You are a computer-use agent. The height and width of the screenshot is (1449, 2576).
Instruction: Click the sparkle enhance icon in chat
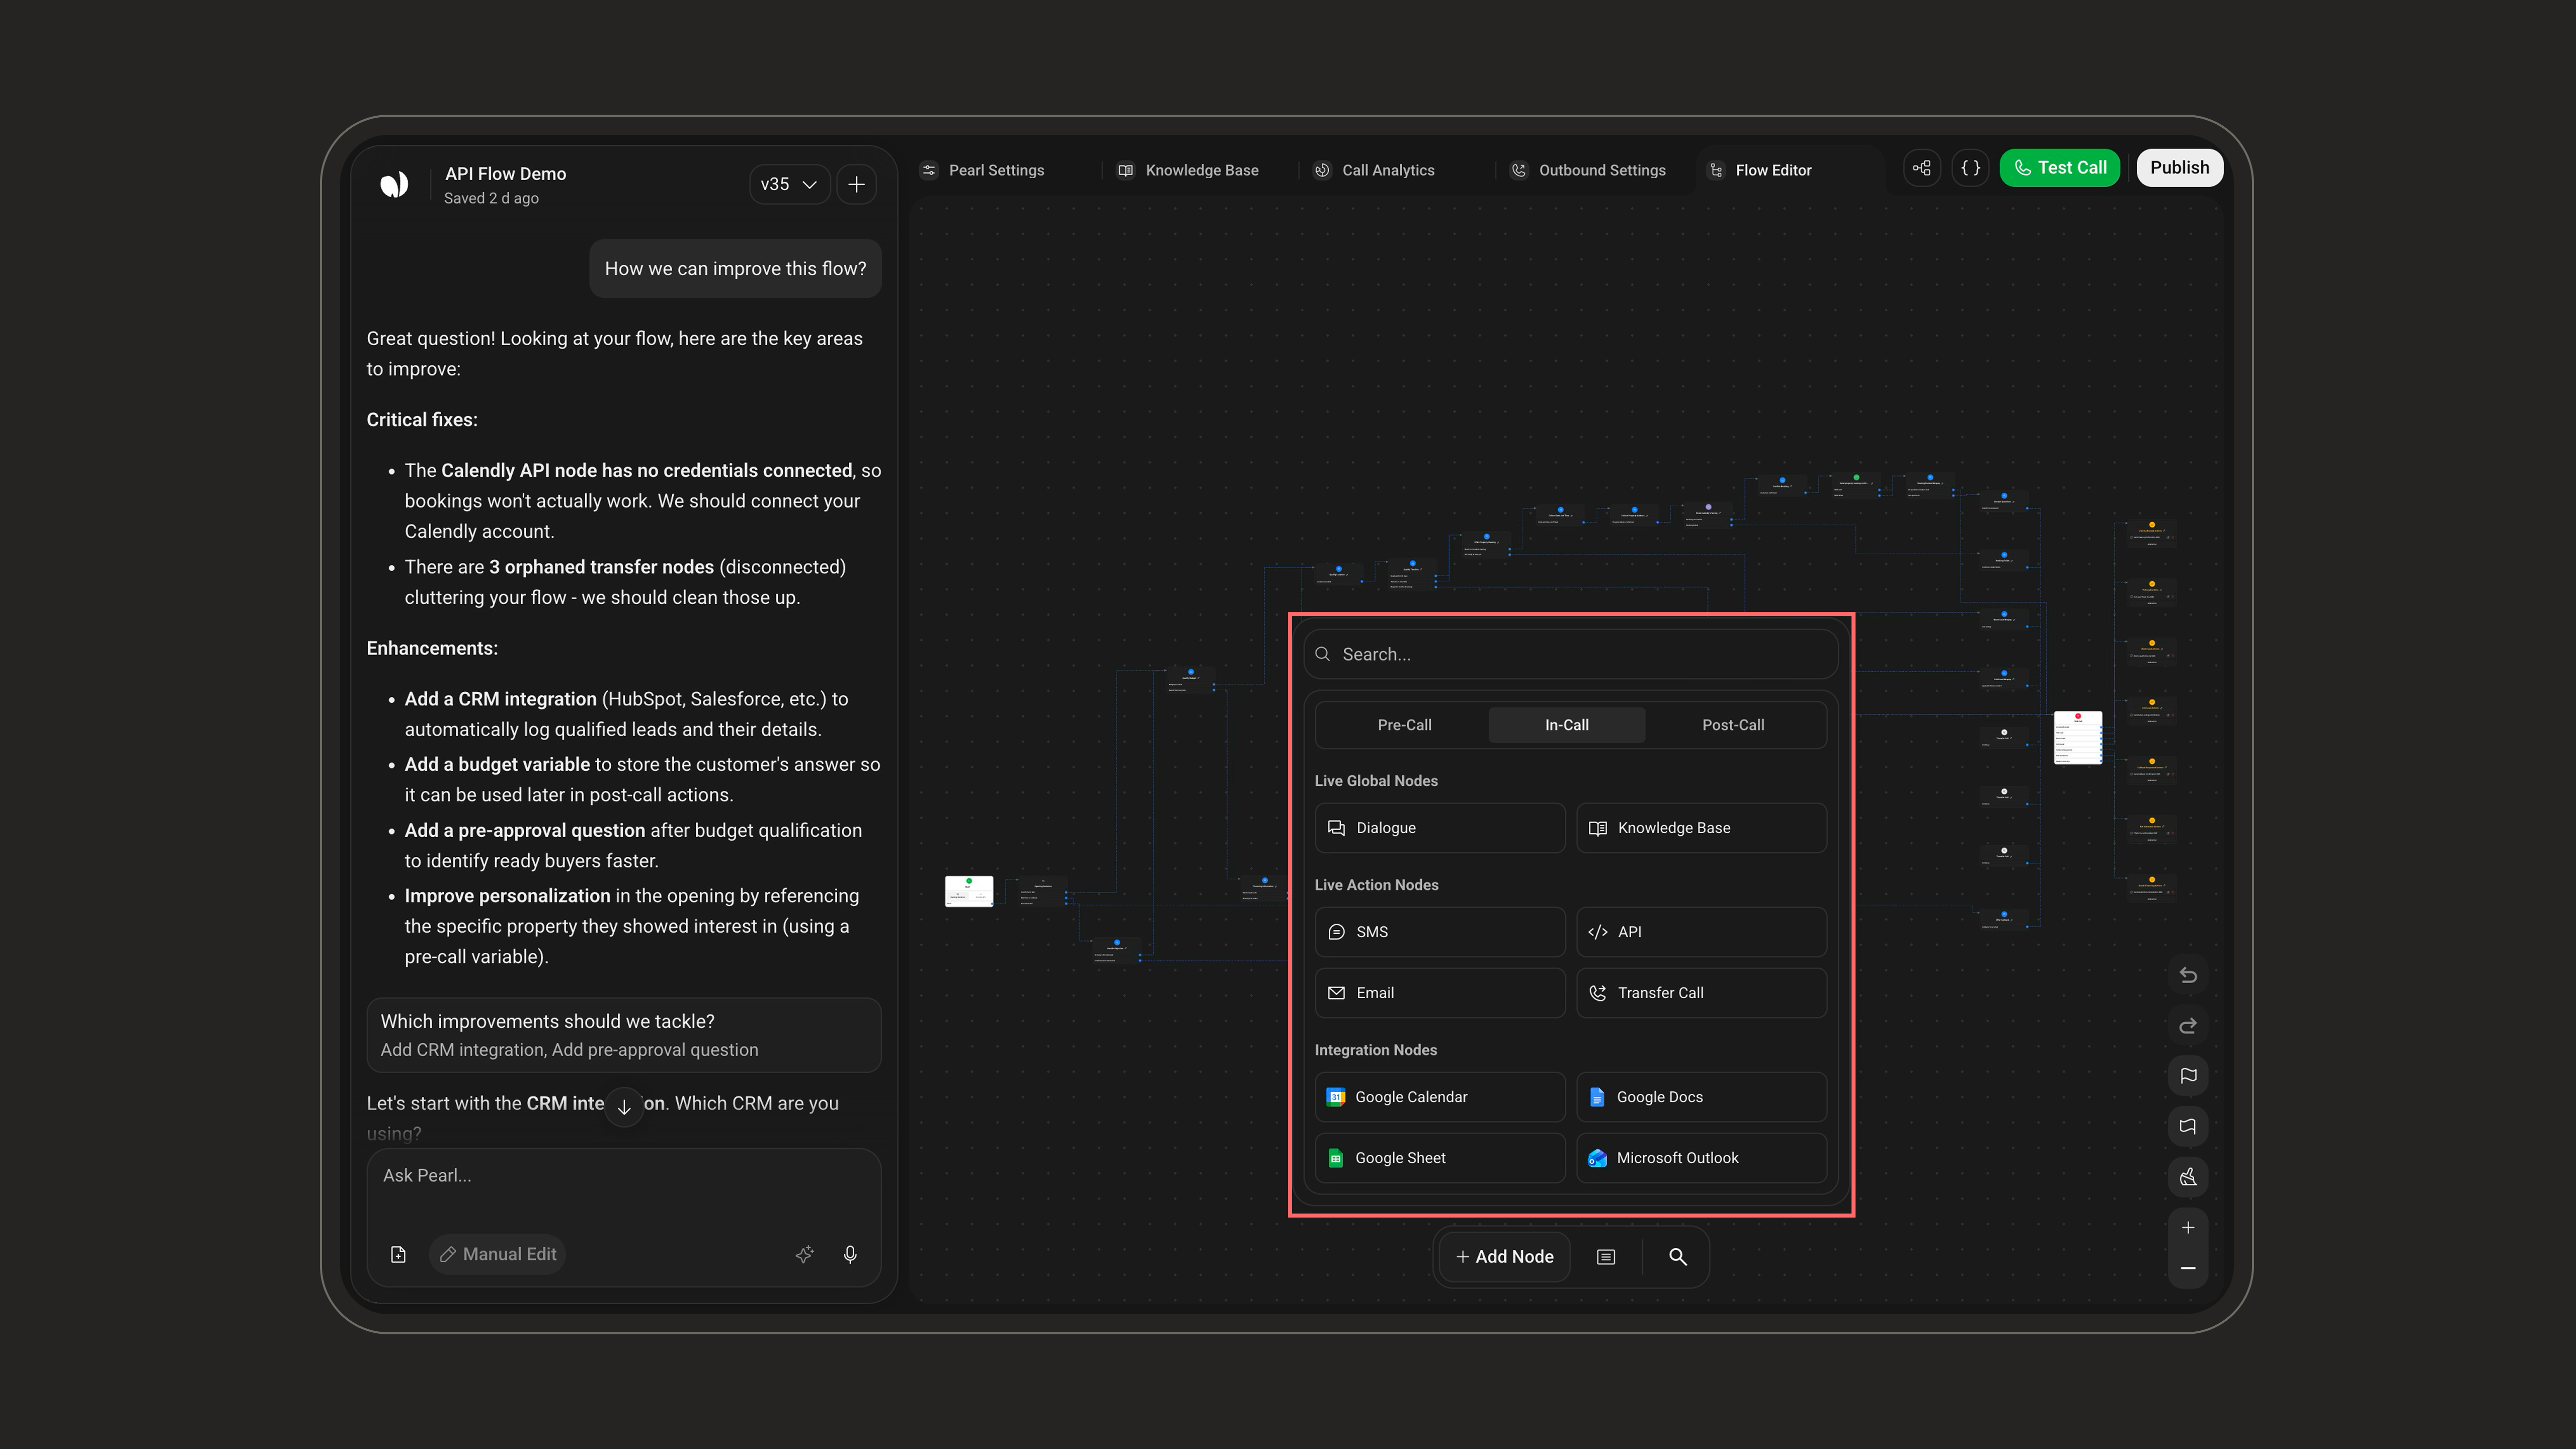point(804,1254)
